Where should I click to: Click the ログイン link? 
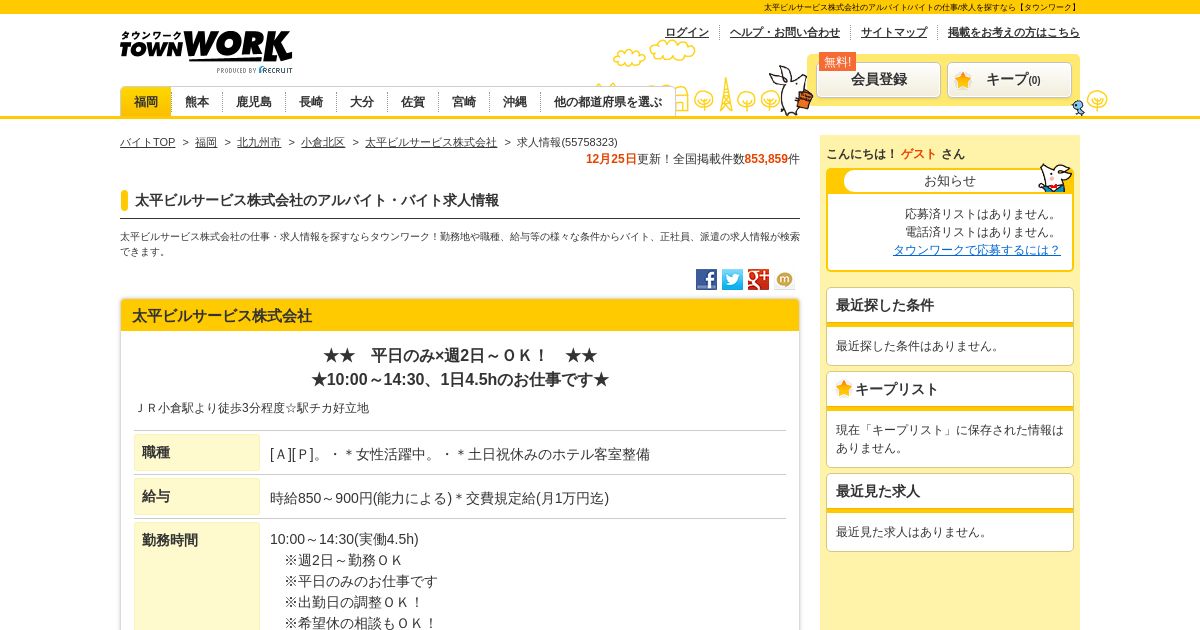(687, 32)
